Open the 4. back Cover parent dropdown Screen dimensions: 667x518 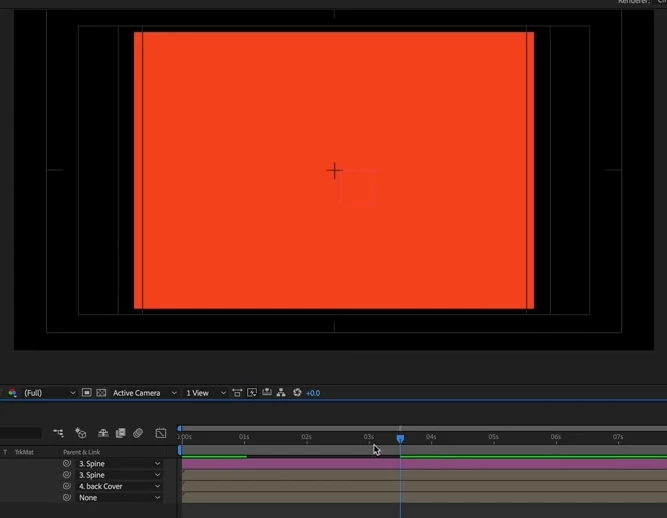pyautogui.click(x=119, y=486)
